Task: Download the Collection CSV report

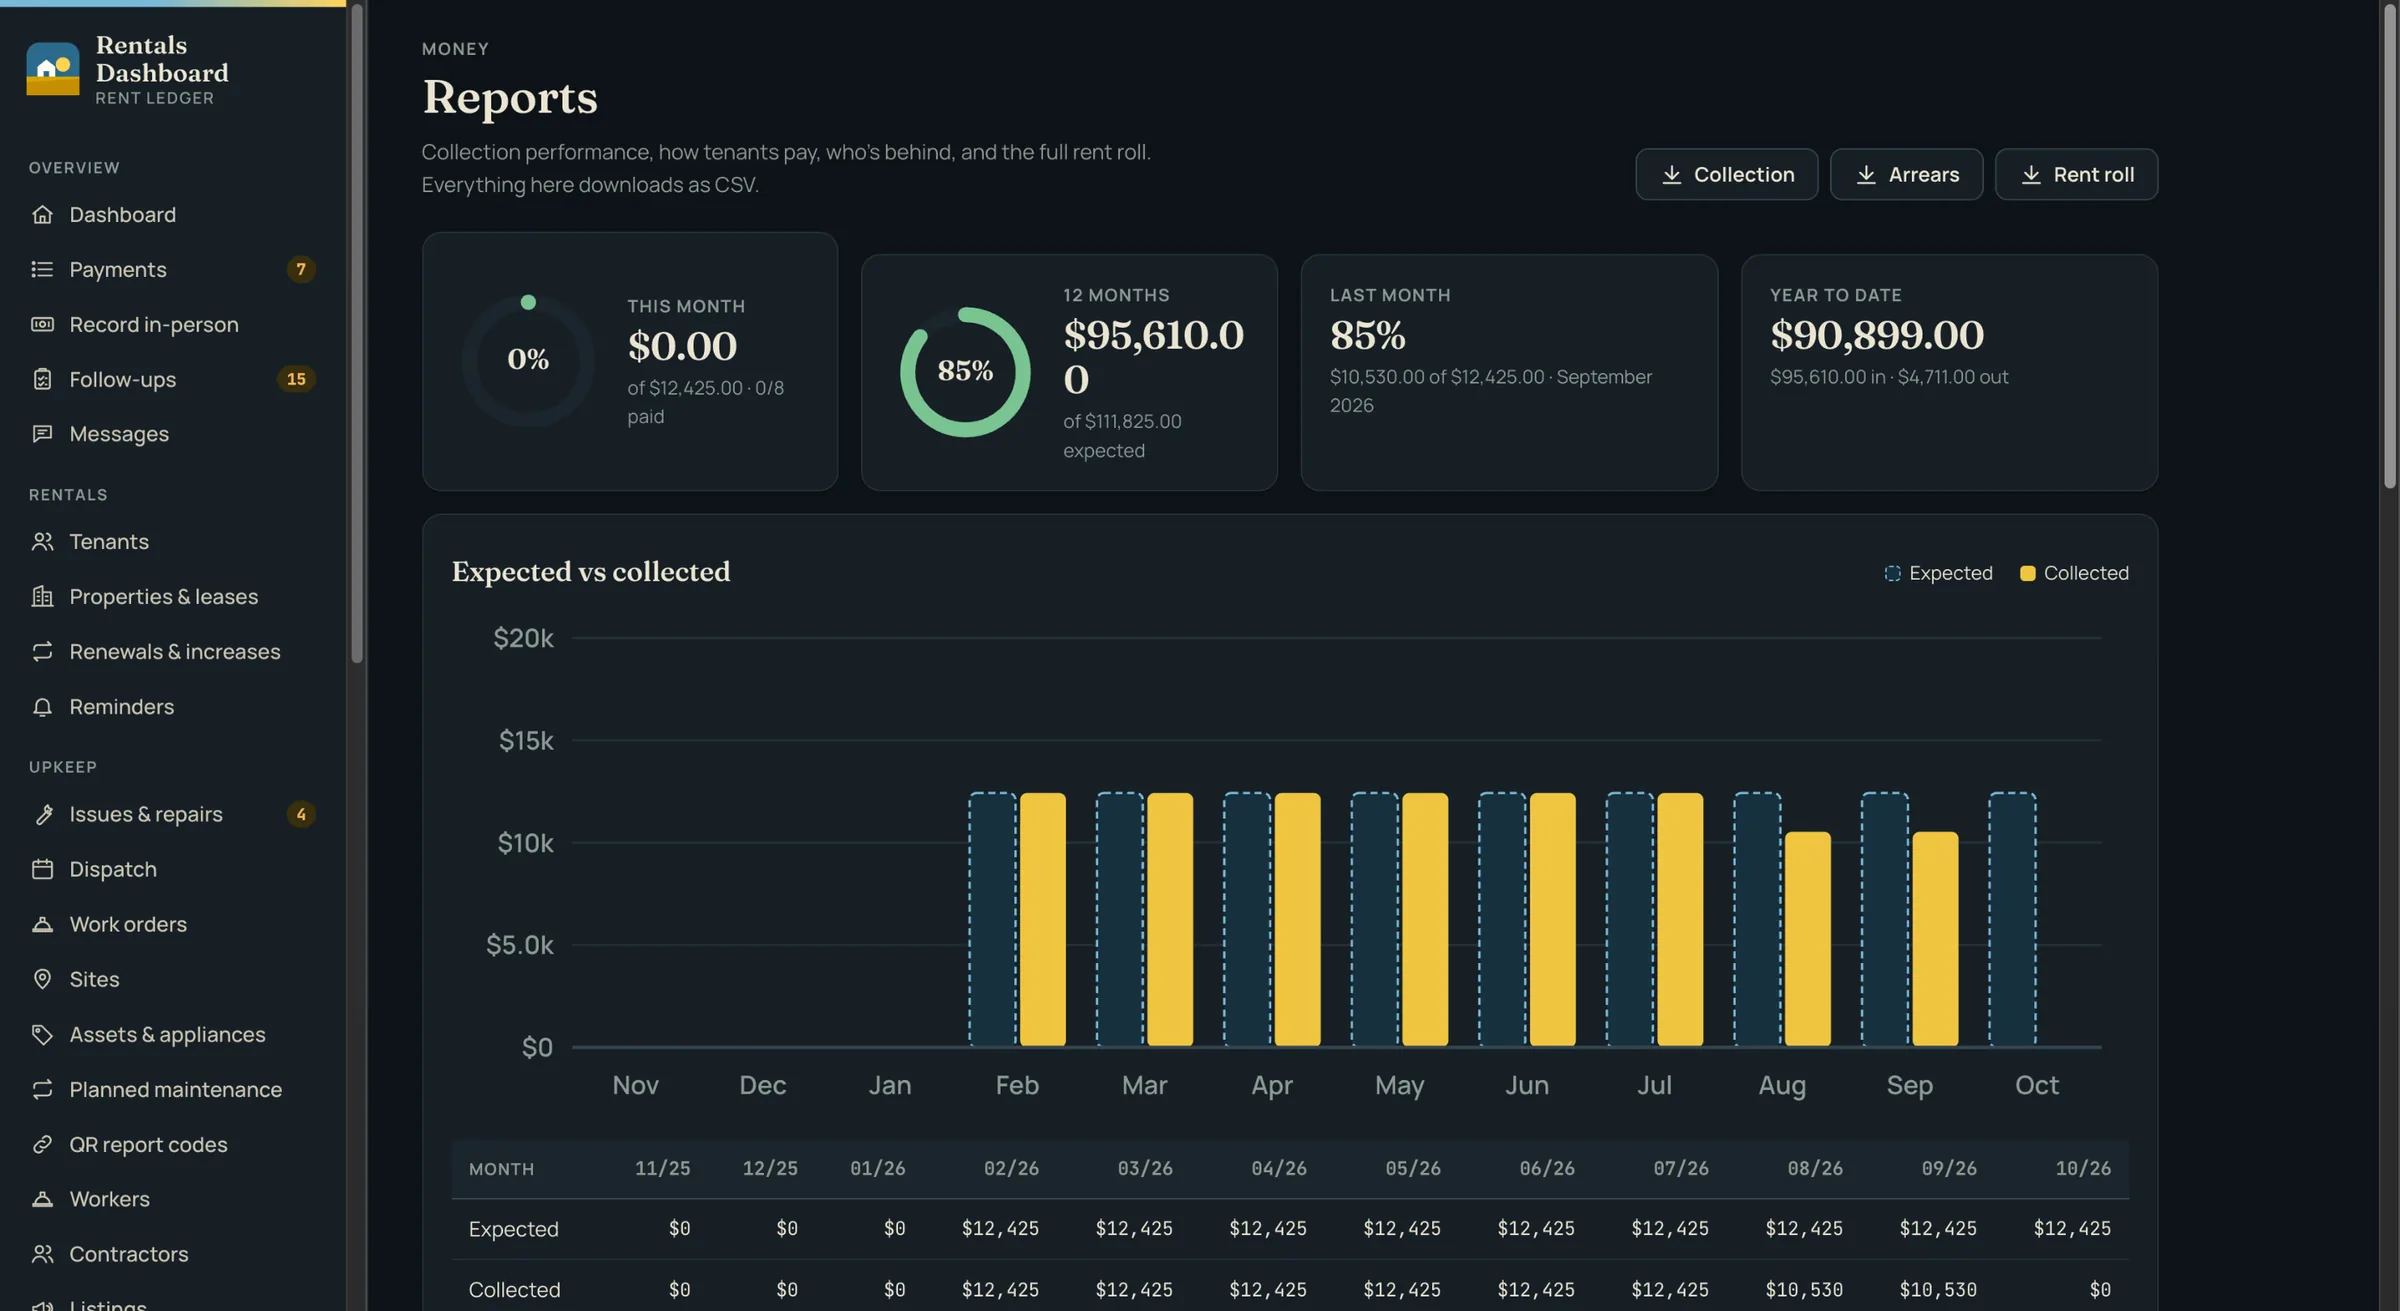Action: pos(1726,174)
